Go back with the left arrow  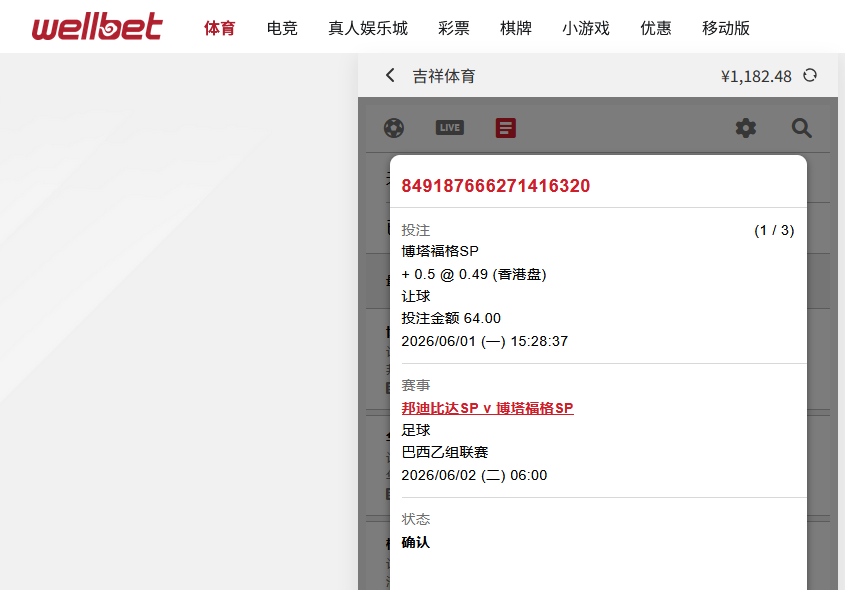tap(390, 75)
